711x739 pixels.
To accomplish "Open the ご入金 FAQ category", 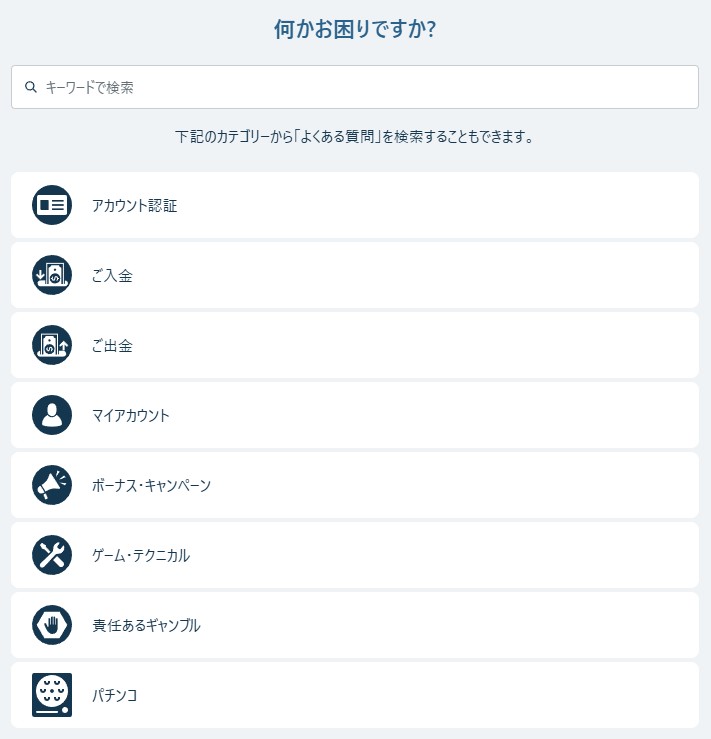I will [x=355, y=275].
